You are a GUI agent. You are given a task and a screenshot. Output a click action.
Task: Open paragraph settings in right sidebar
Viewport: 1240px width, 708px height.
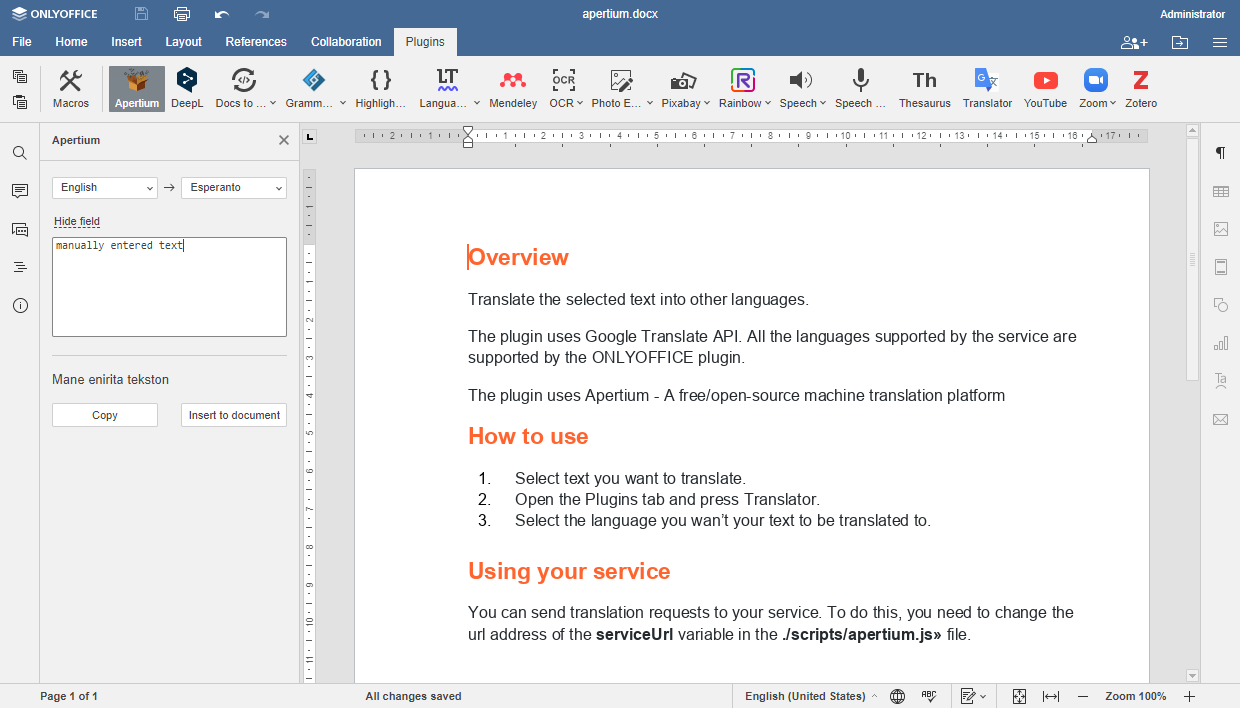point(1220,153)
